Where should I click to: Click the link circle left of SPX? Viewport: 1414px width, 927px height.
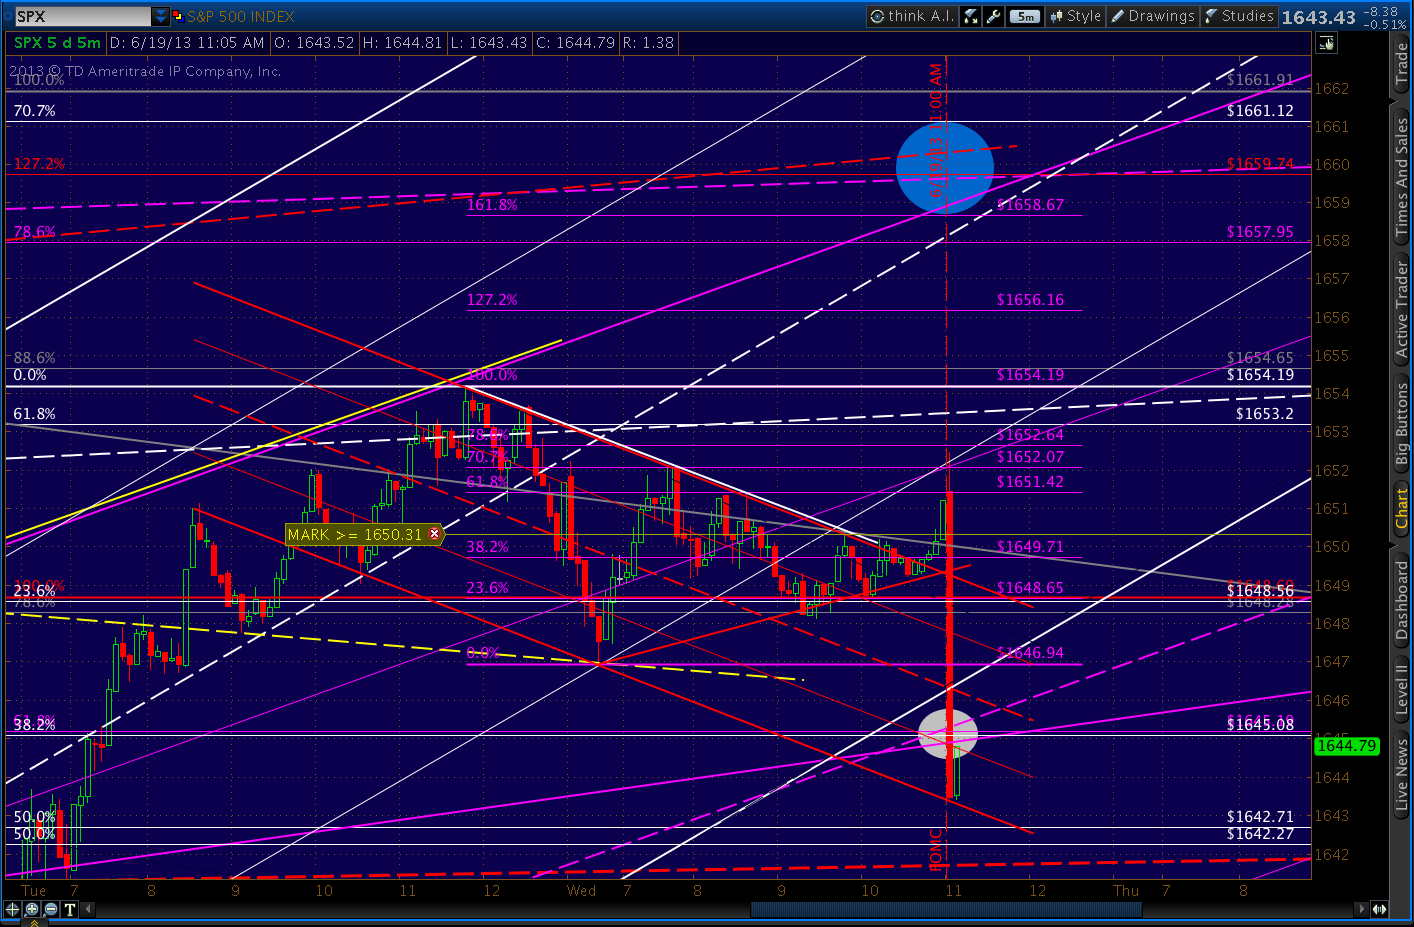click(7, 16)
